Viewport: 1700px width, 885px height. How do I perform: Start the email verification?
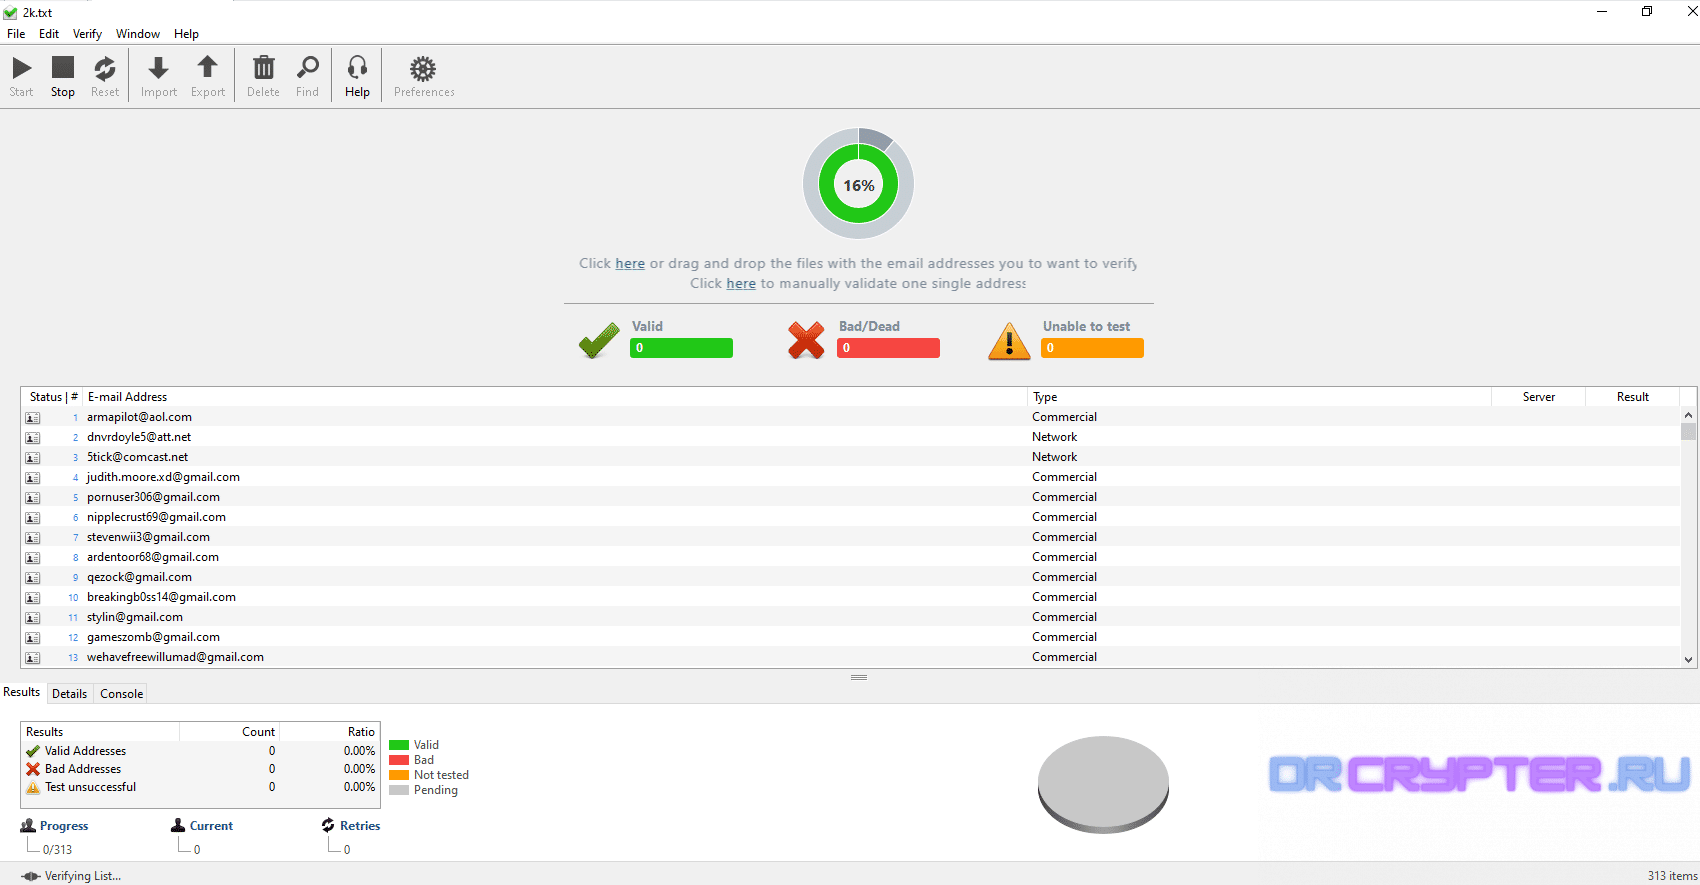pos(21,76)
